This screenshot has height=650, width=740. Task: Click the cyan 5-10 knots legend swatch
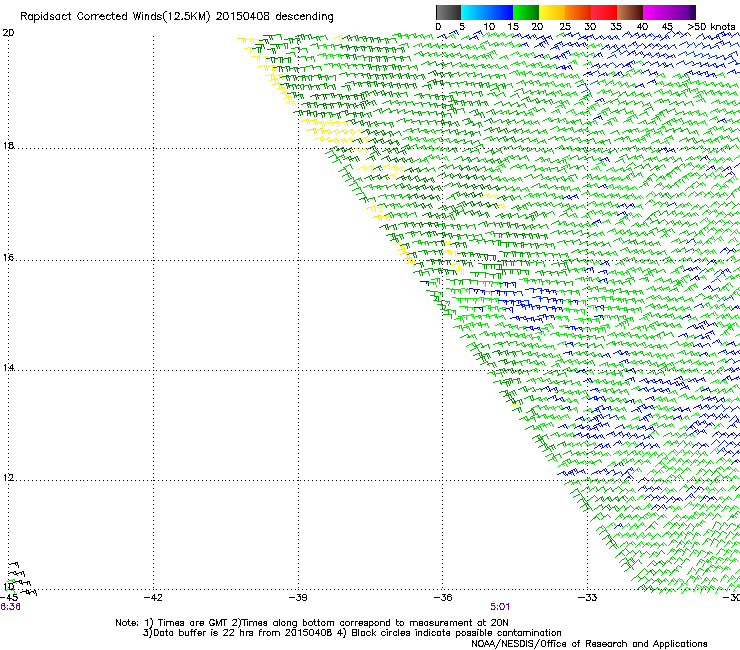pyautogui.click(x=474, y=12)
